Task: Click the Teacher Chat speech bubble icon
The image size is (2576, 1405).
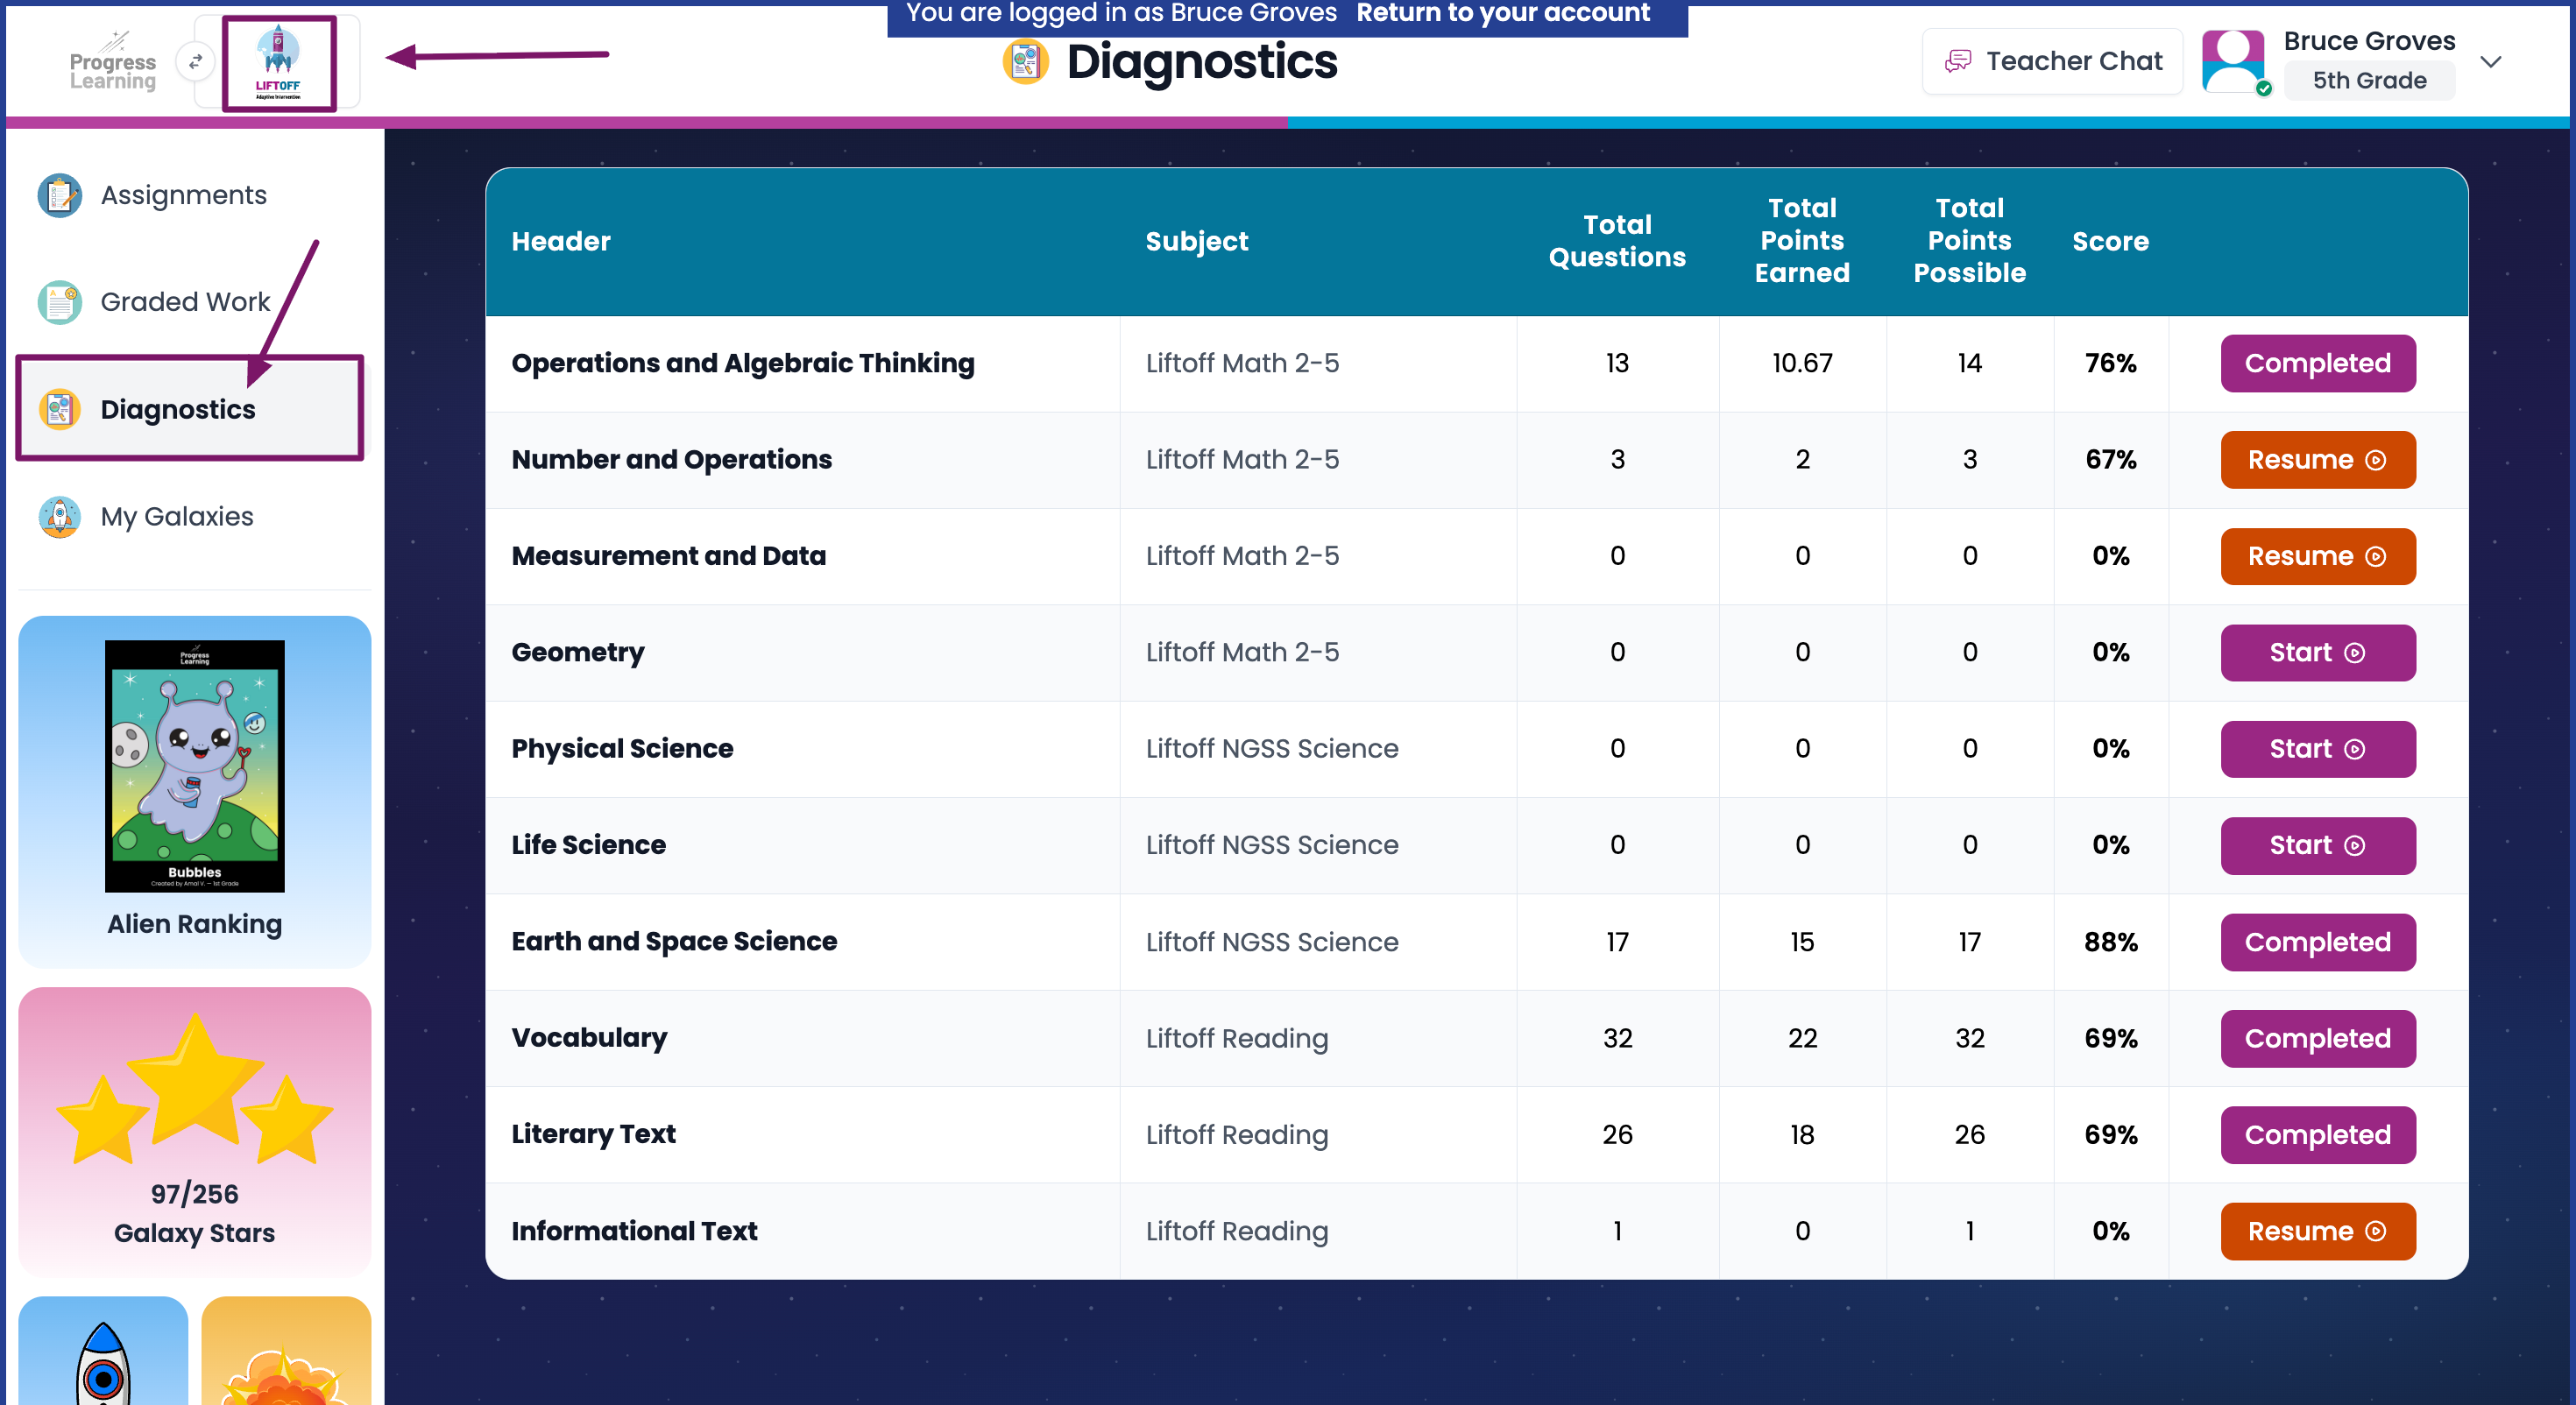Action: click(x=1957, y=62)
